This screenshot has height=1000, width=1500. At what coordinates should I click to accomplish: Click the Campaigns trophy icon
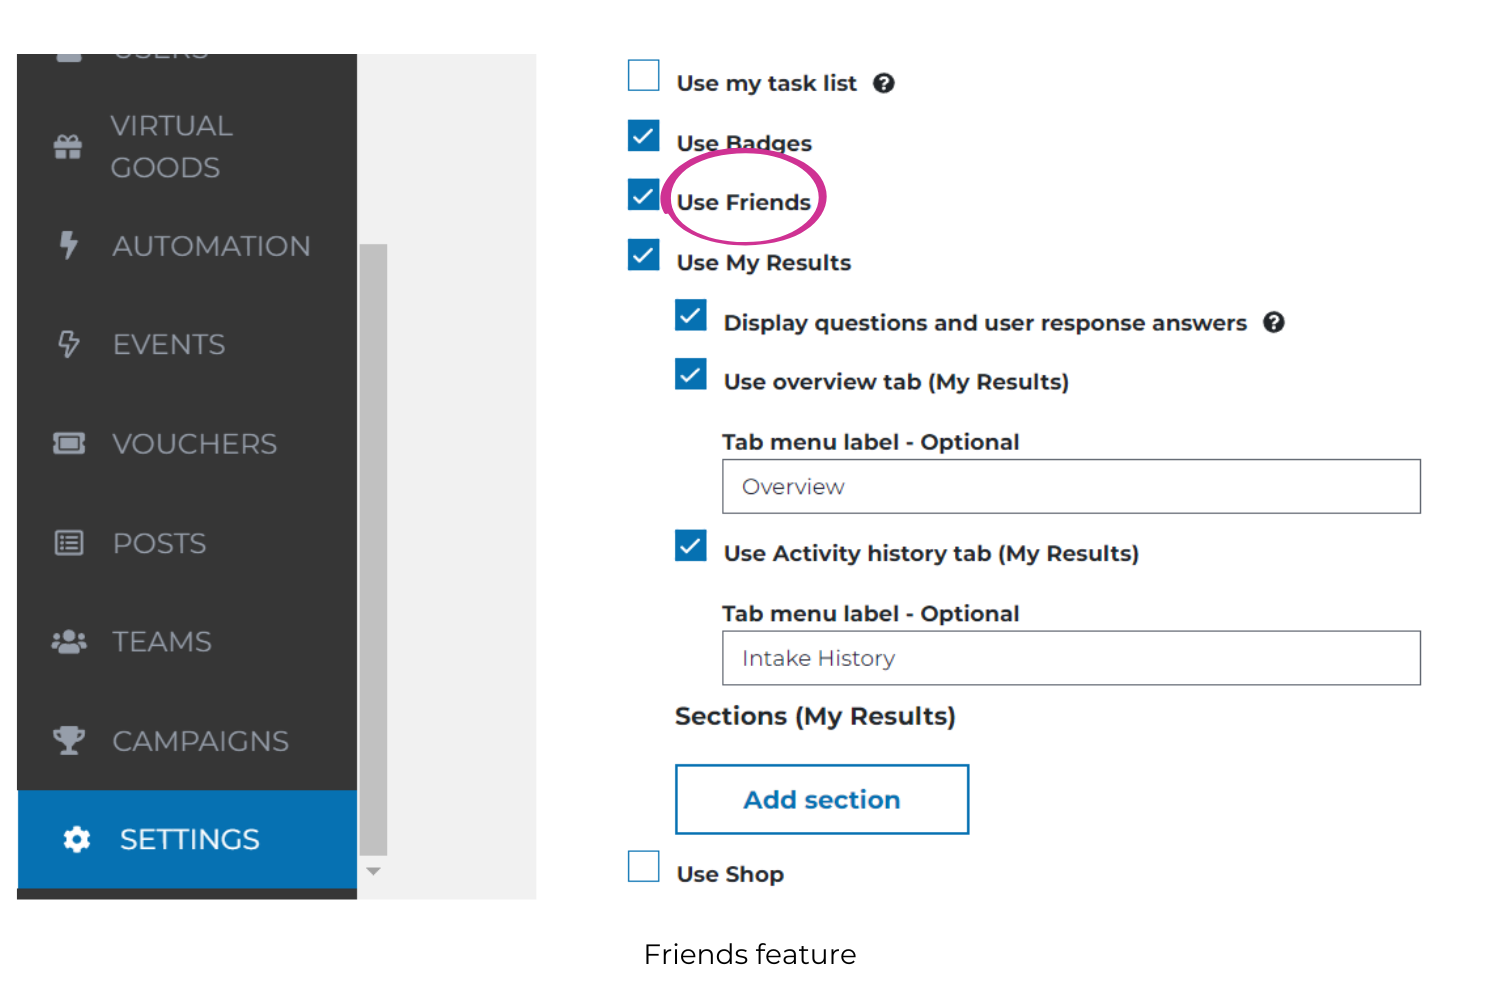pos(69,740)
